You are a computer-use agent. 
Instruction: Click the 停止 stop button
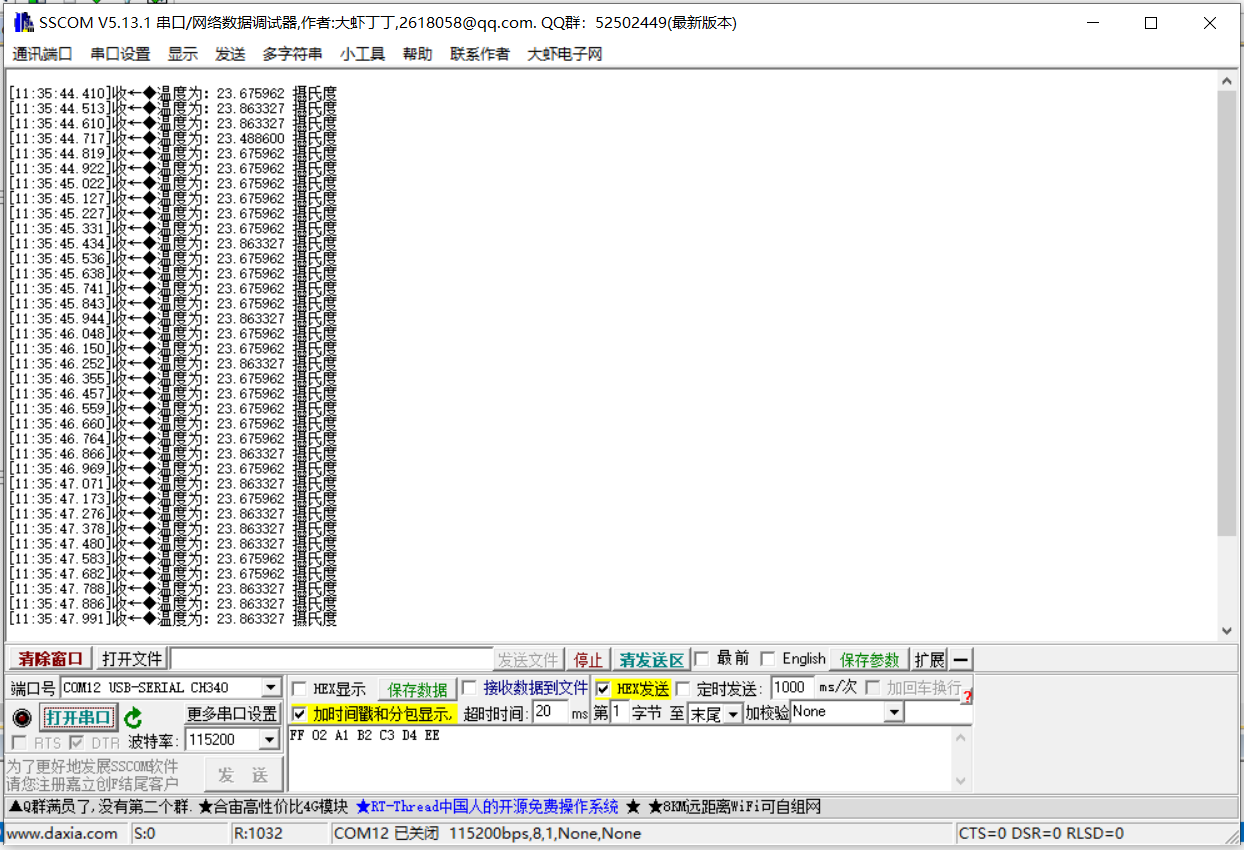tap(588, 660)
